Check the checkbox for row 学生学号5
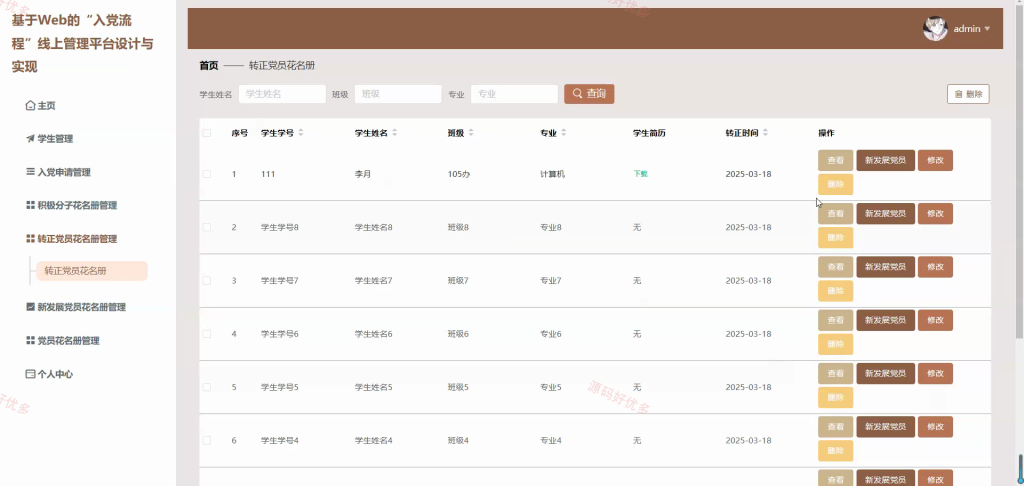Image resolution: width=1024 pixels, height=486 pixels. (x=206, y=387)
